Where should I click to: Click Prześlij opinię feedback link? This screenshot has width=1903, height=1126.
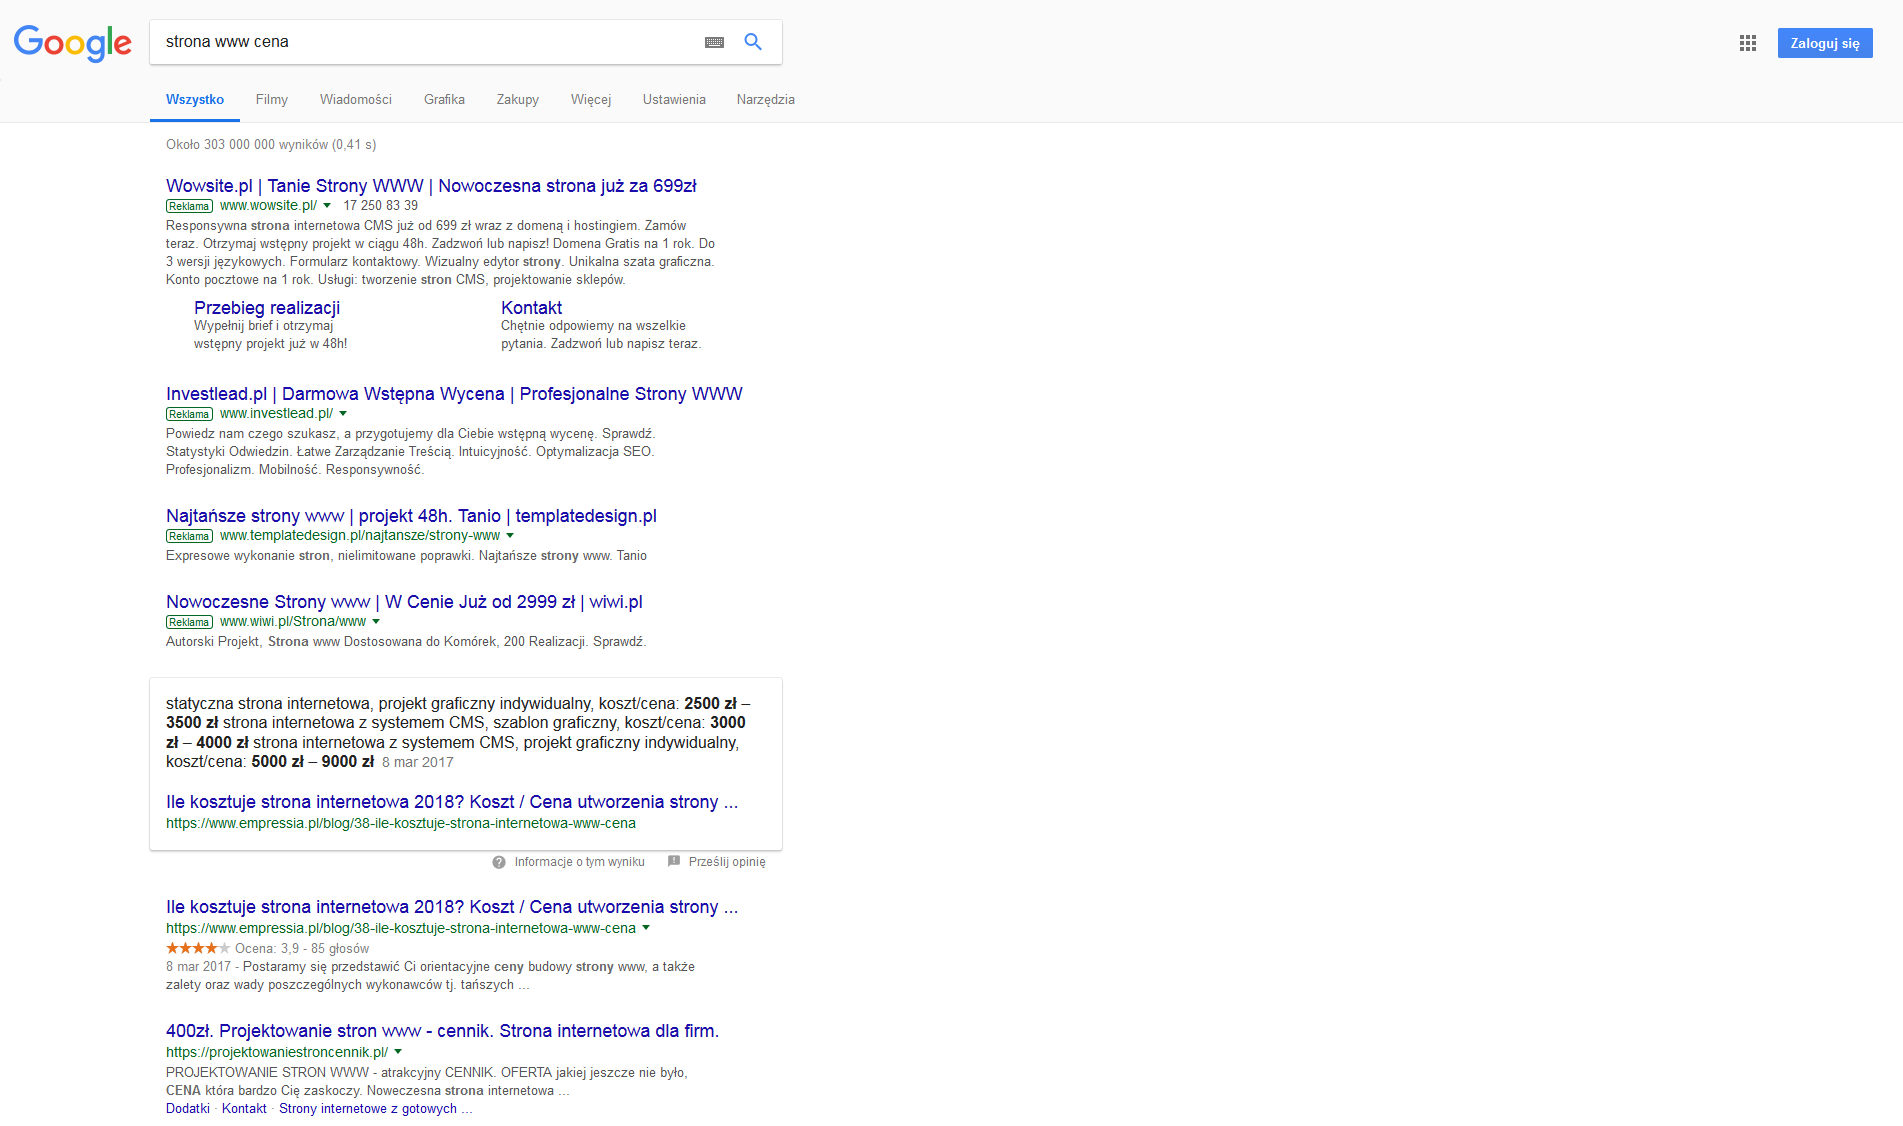pyautogui.click(x=727, y=862)
